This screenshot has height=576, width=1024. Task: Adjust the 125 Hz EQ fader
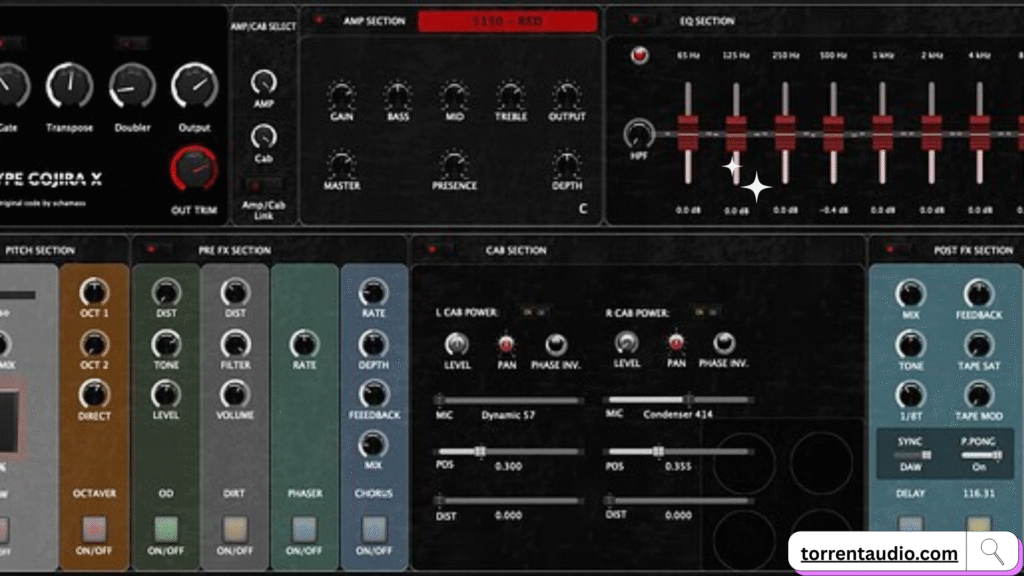[x=736, y=133]
